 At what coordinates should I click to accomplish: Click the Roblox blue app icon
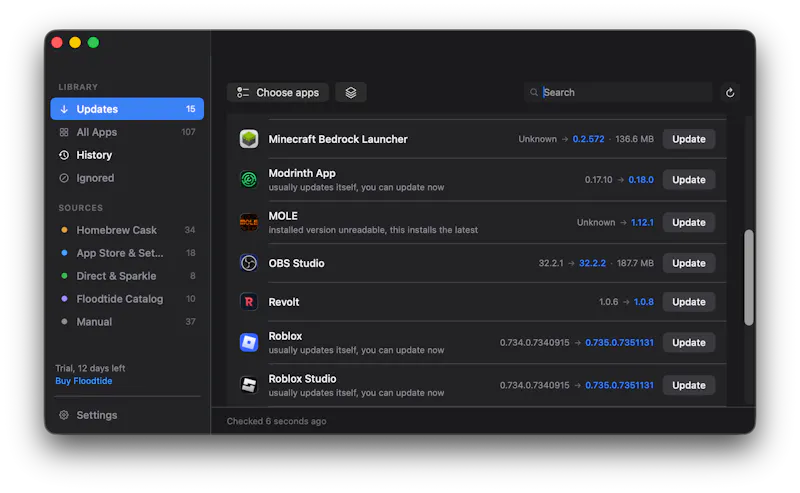(249, 342)
